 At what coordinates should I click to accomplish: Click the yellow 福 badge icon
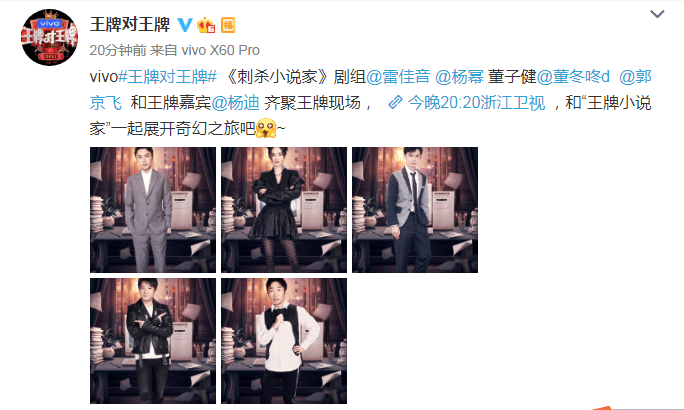coord(228,25)
